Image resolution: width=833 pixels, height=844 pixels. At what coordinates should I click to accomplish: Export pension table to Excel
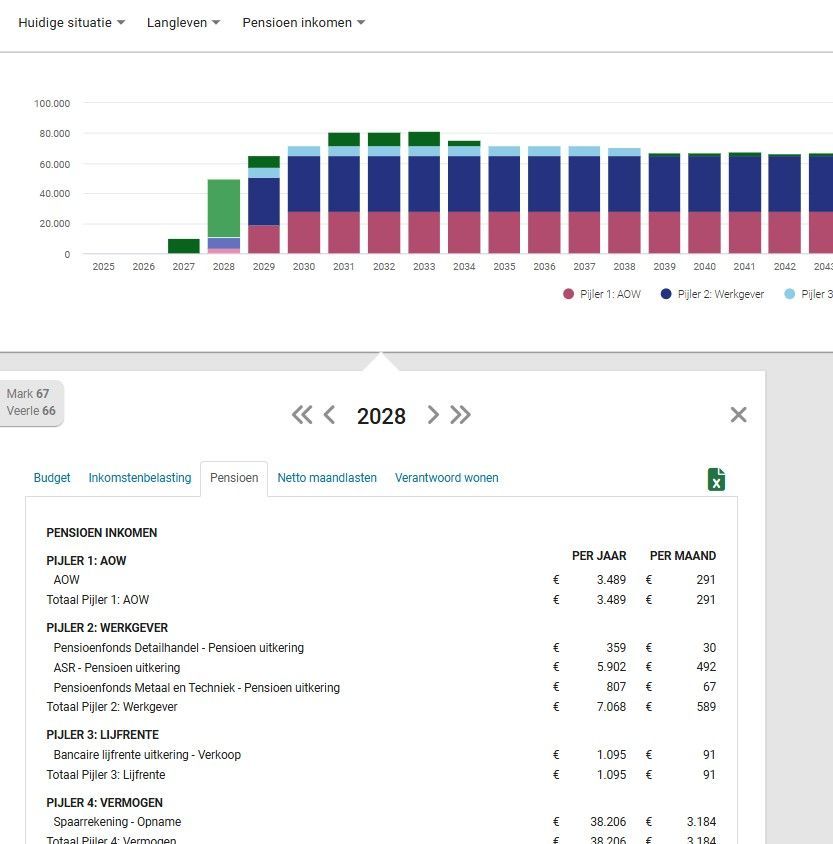coord(716,479)
